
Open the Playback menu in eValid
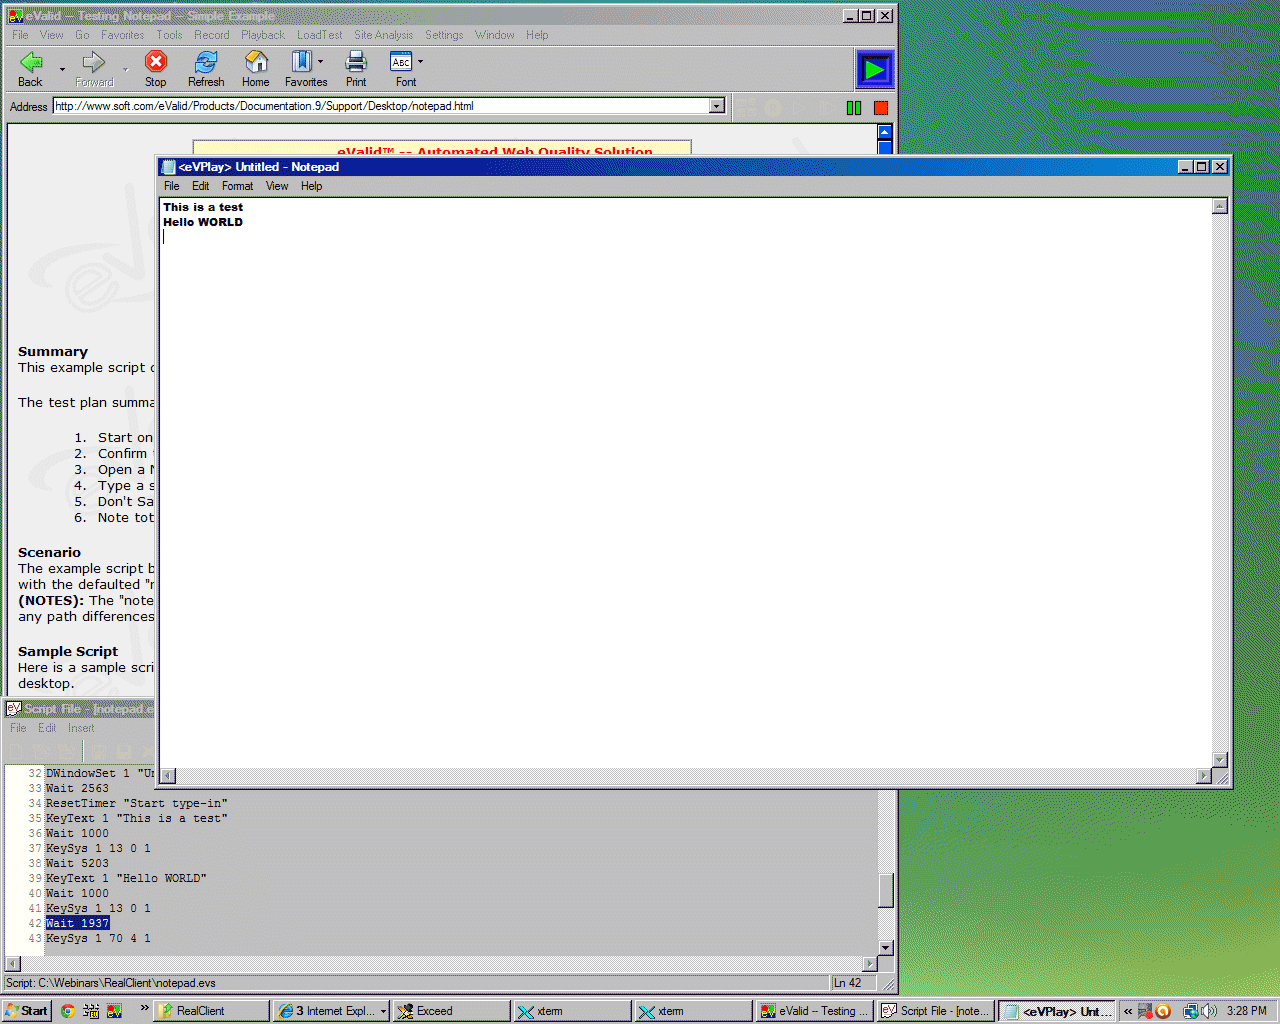click(262, 35)
